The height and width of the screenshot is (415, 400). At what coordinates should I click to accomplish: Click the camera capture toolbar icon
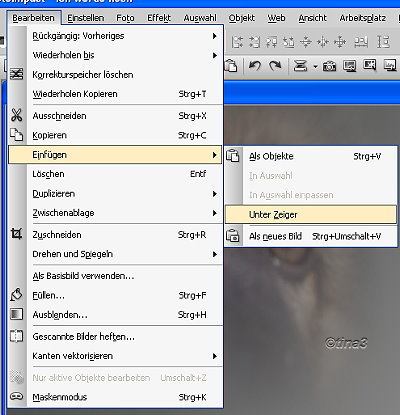pyautogui.click(x=329, y=66)
